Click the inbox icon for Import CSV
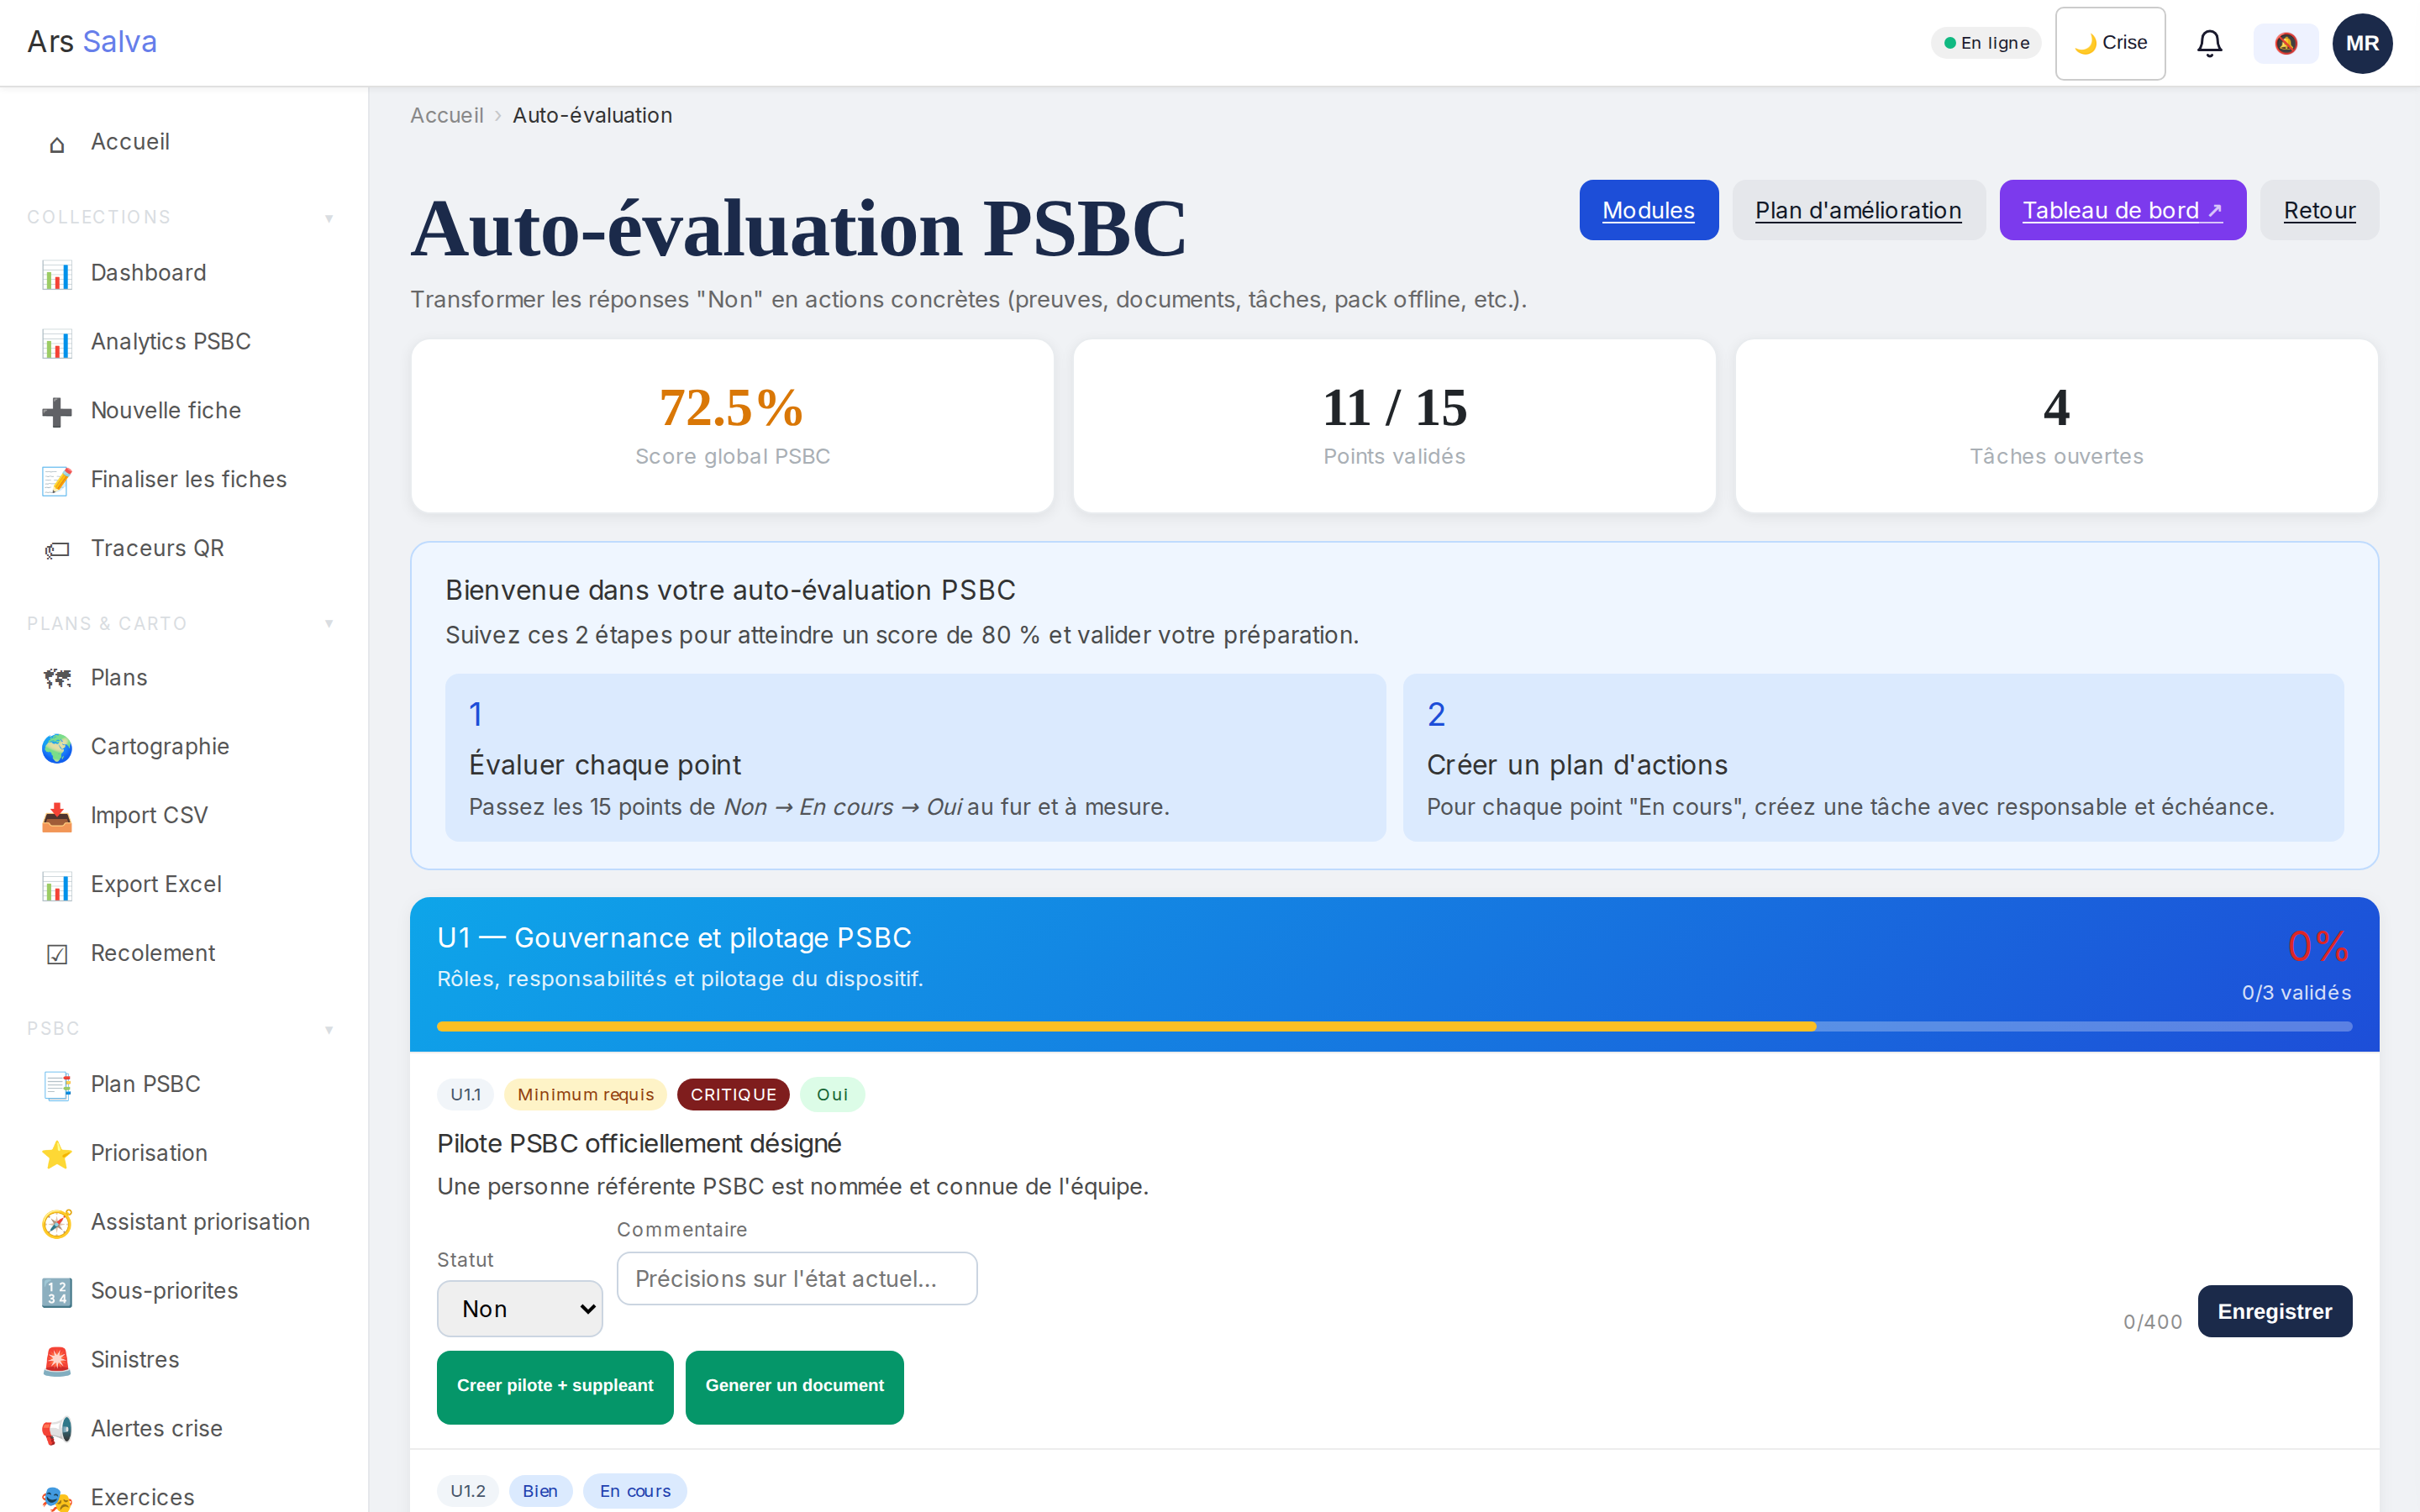The image size is (2420, 1512). coord(57,817)
